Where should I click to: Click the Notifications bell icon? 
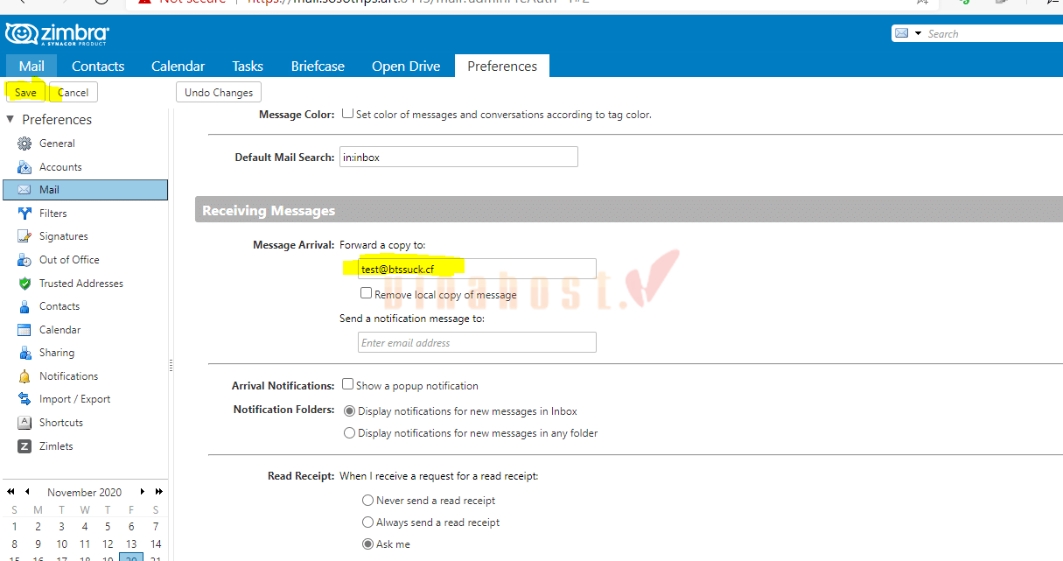pyautogui.click(x=24, y=376)
